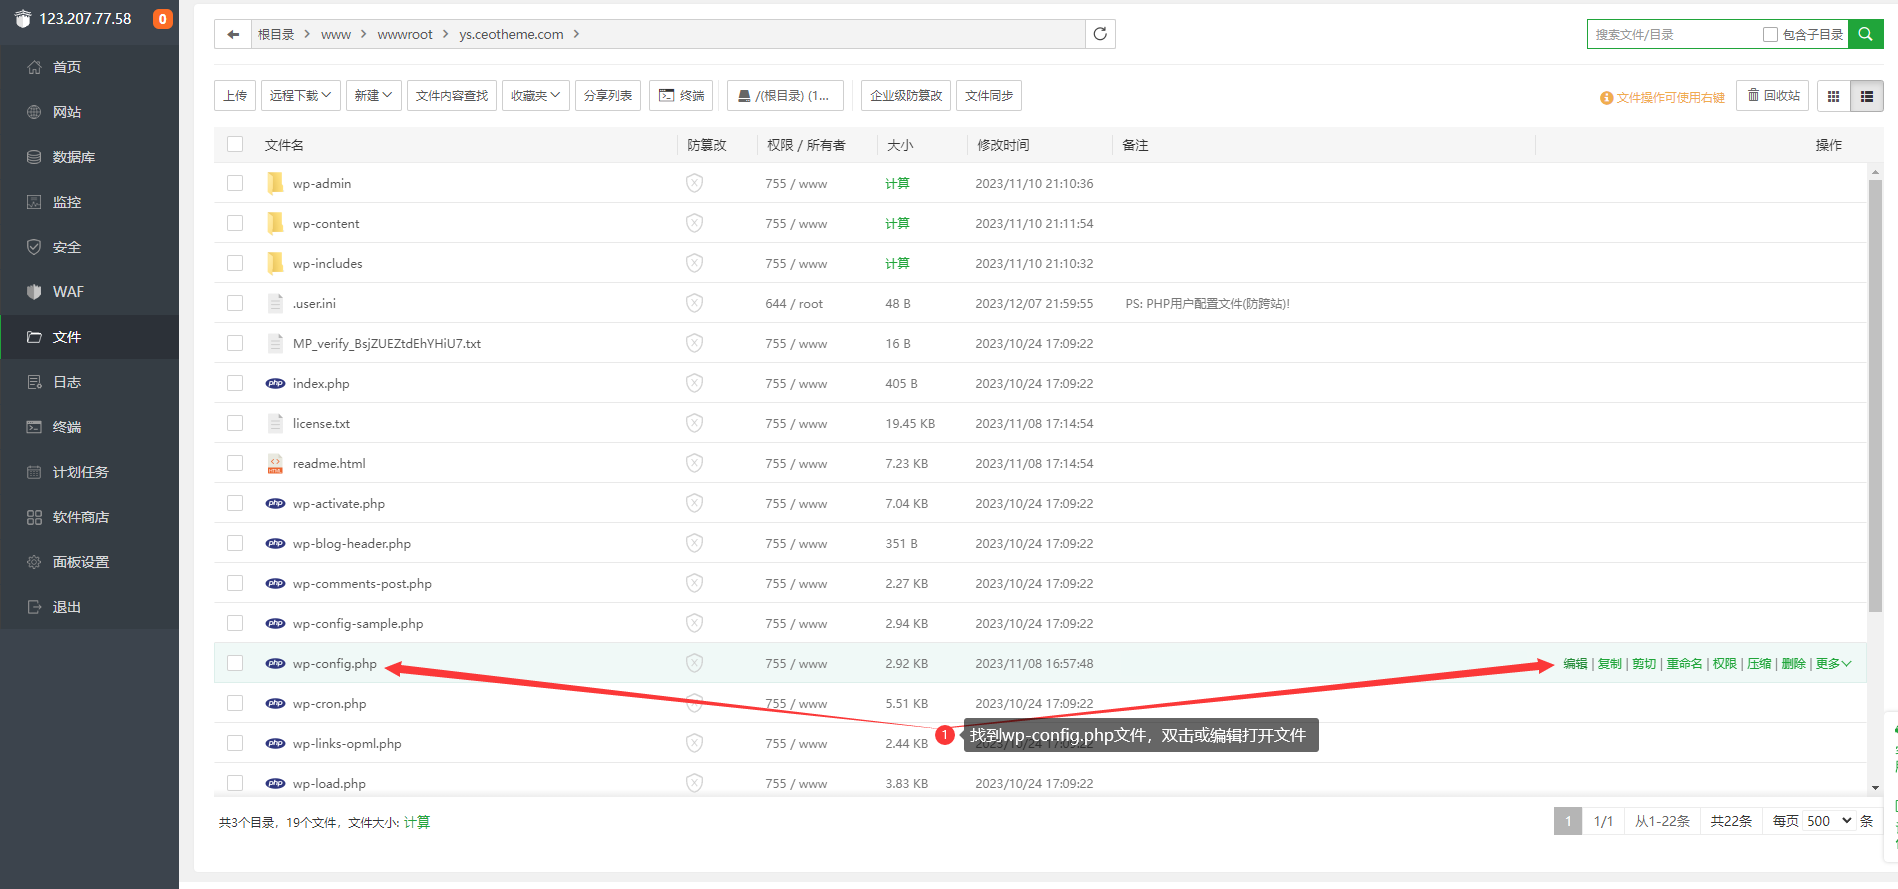Open 面板设置 panel settings in sidebar
The height and width of the screenshot is (889, 1898).
89,562
